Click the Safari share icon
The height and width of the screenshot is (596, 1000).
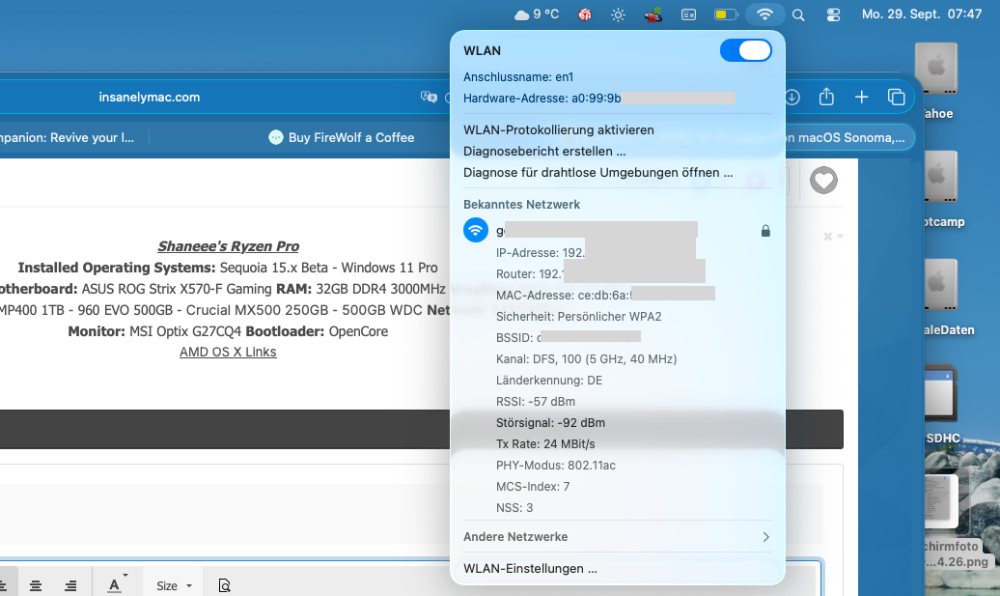[827, 97]
